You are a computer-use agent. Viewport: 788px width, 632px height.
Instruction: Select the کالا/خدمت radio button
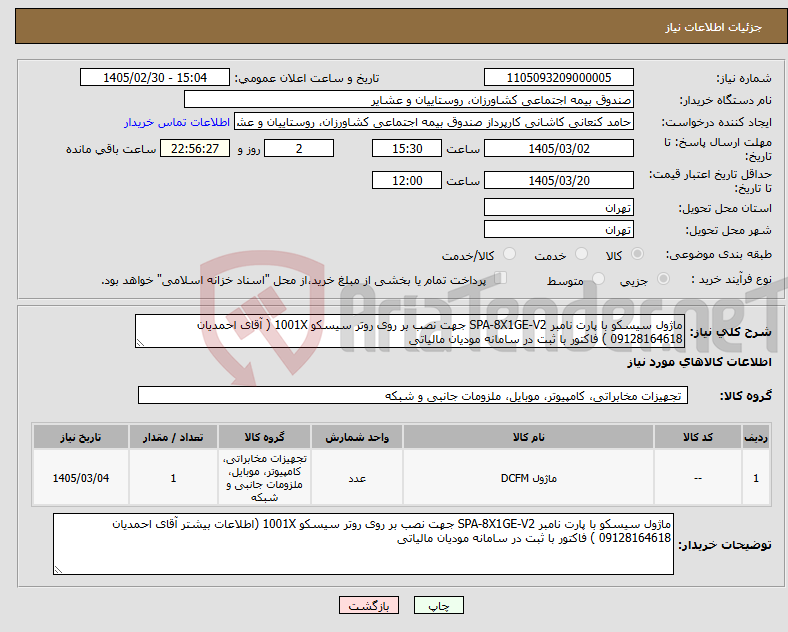point(509,254)
